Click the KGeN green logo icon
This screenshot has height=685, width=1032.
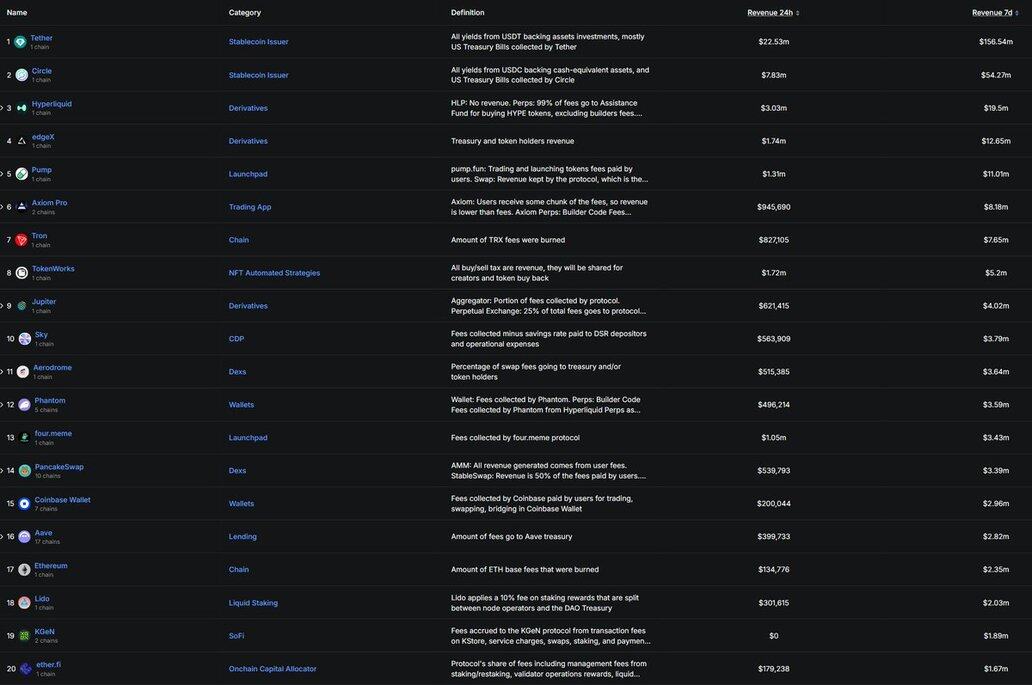[x=24, y=636]
